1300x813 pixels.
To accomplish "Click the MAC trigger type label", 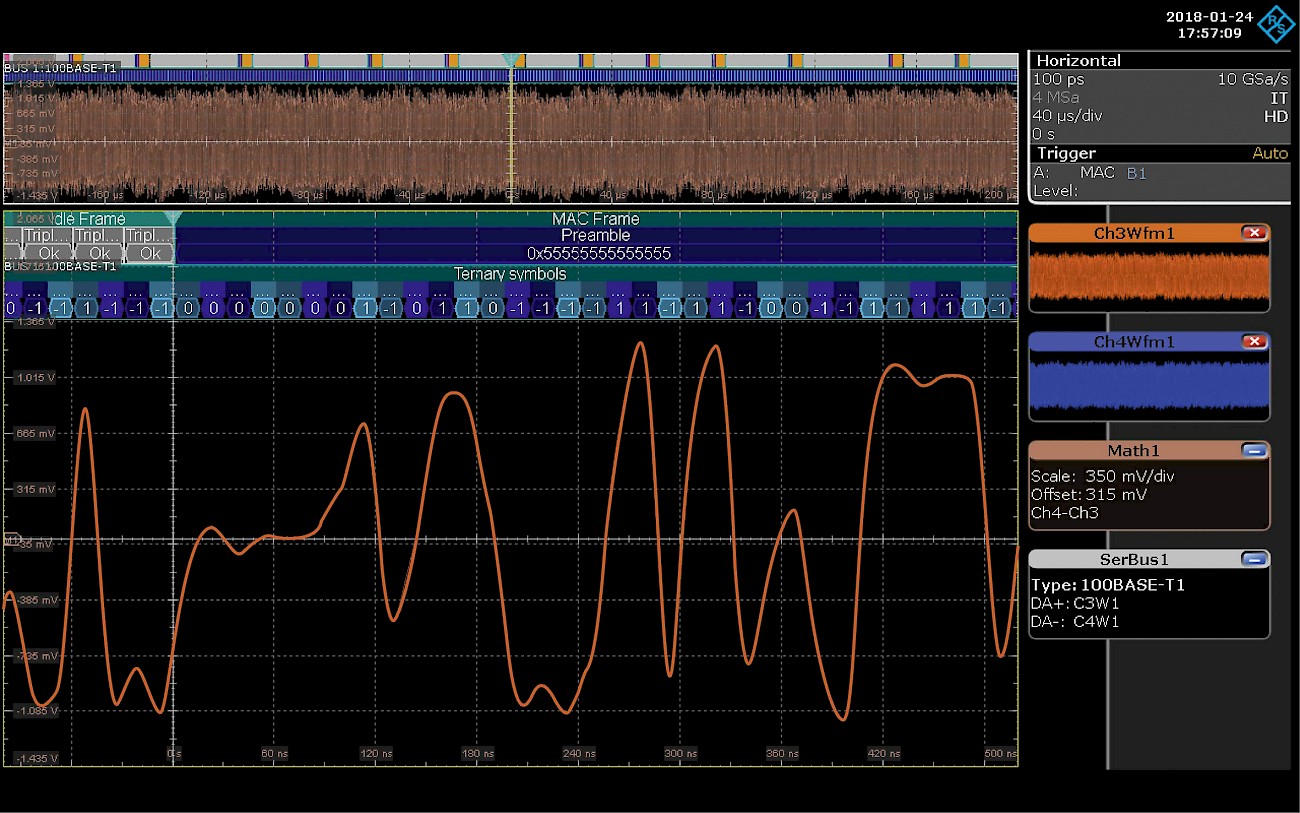I will tap(1097, 173).
